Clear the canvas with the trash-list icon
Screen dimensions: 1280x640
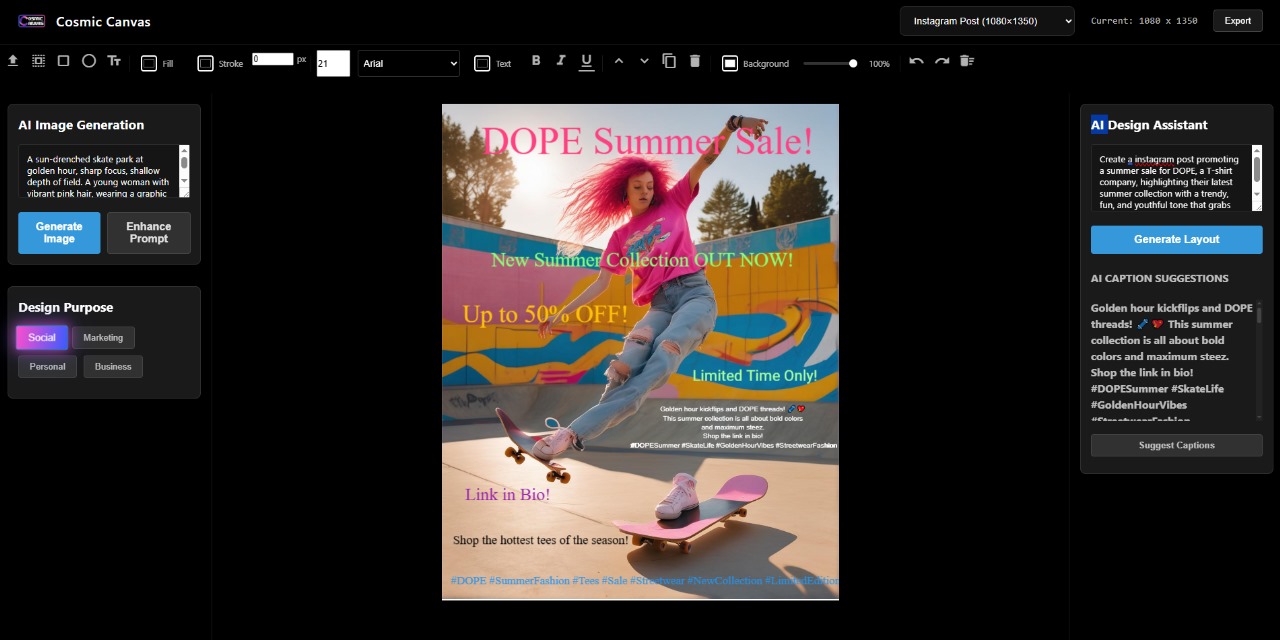point(967,61)
